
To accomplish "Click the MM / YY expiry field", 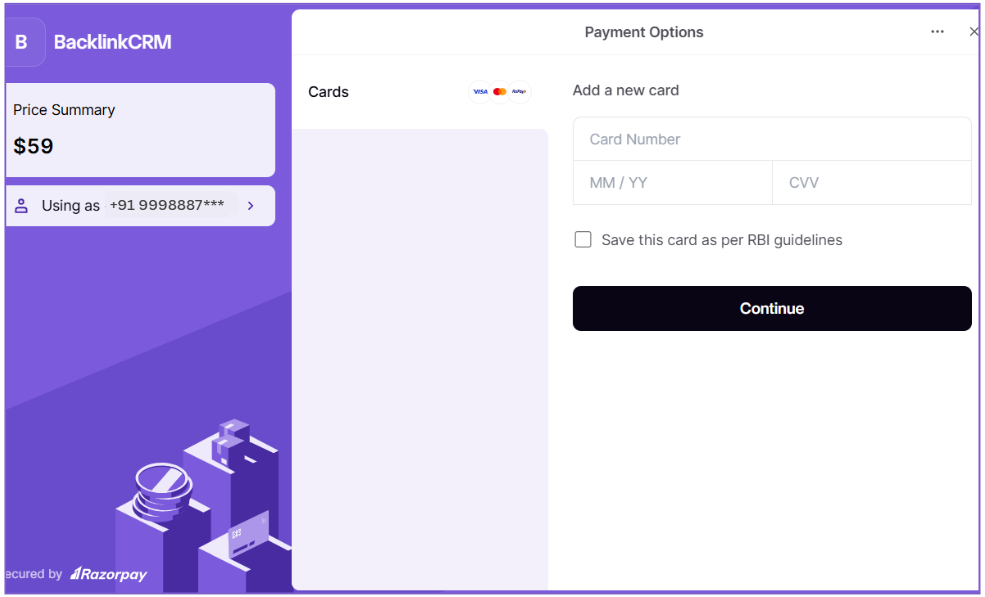I will 672,183.
